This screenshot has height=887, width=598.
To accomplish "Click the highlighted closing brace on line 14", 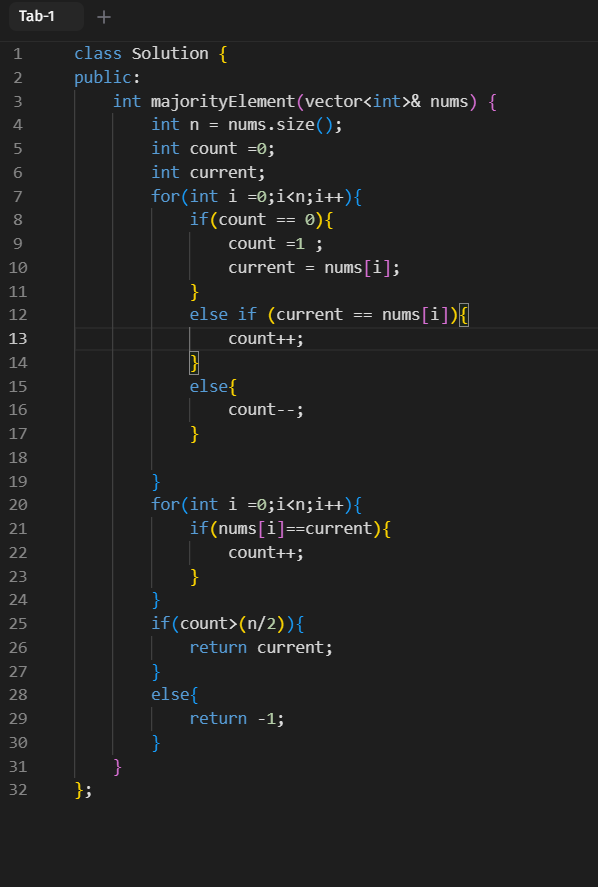I will coord(194,363).
